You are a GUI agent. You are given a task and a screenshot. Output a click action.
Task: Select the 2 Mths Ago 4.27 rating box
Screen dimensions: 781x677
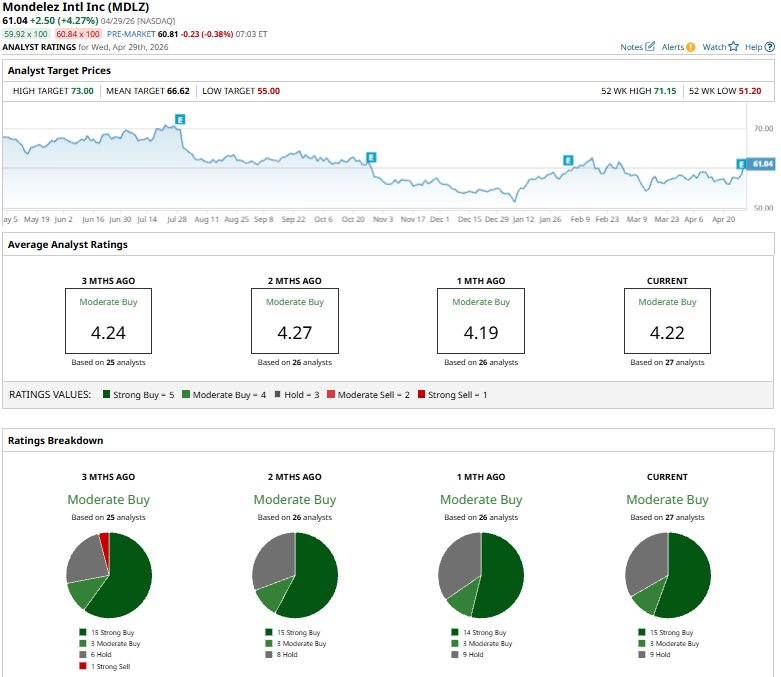coord(294,321)
